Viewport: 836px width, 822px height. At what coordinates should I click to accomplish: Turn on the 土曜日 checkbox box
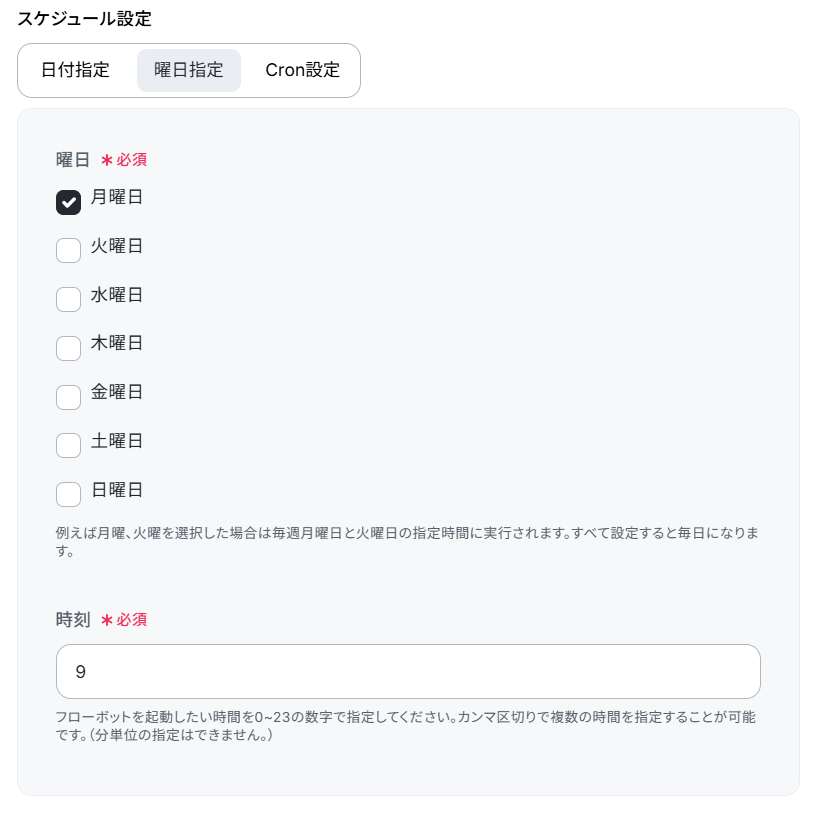(68, 446)
